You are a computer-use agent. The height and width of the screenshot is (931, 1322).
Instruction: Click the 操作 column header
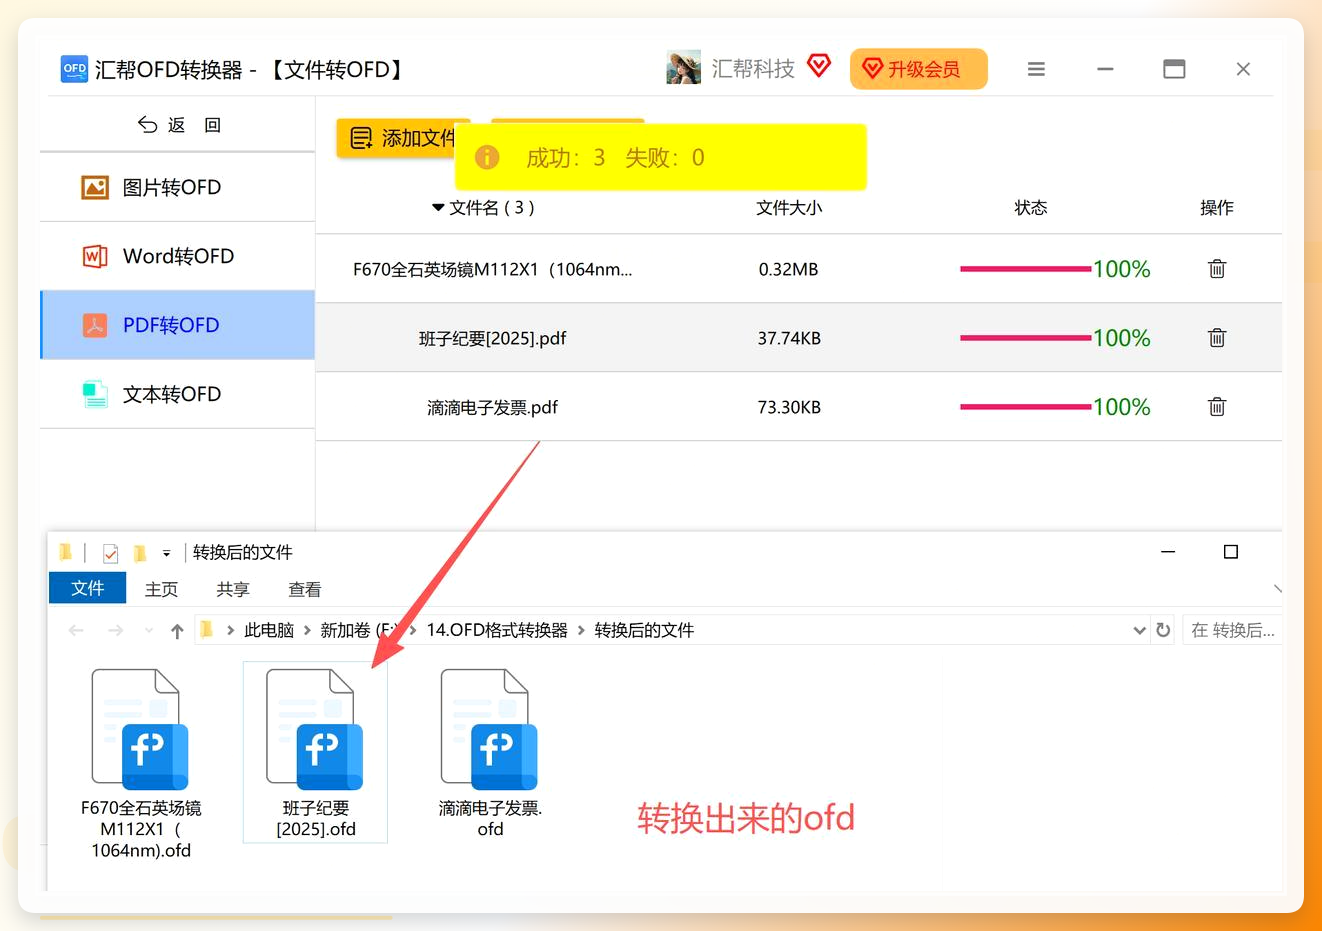[1217, 208]
